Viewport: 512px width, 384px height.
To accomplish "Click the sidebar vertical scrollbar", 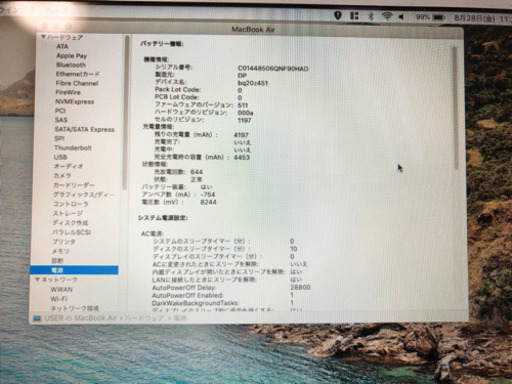I will tap(126, 113).
